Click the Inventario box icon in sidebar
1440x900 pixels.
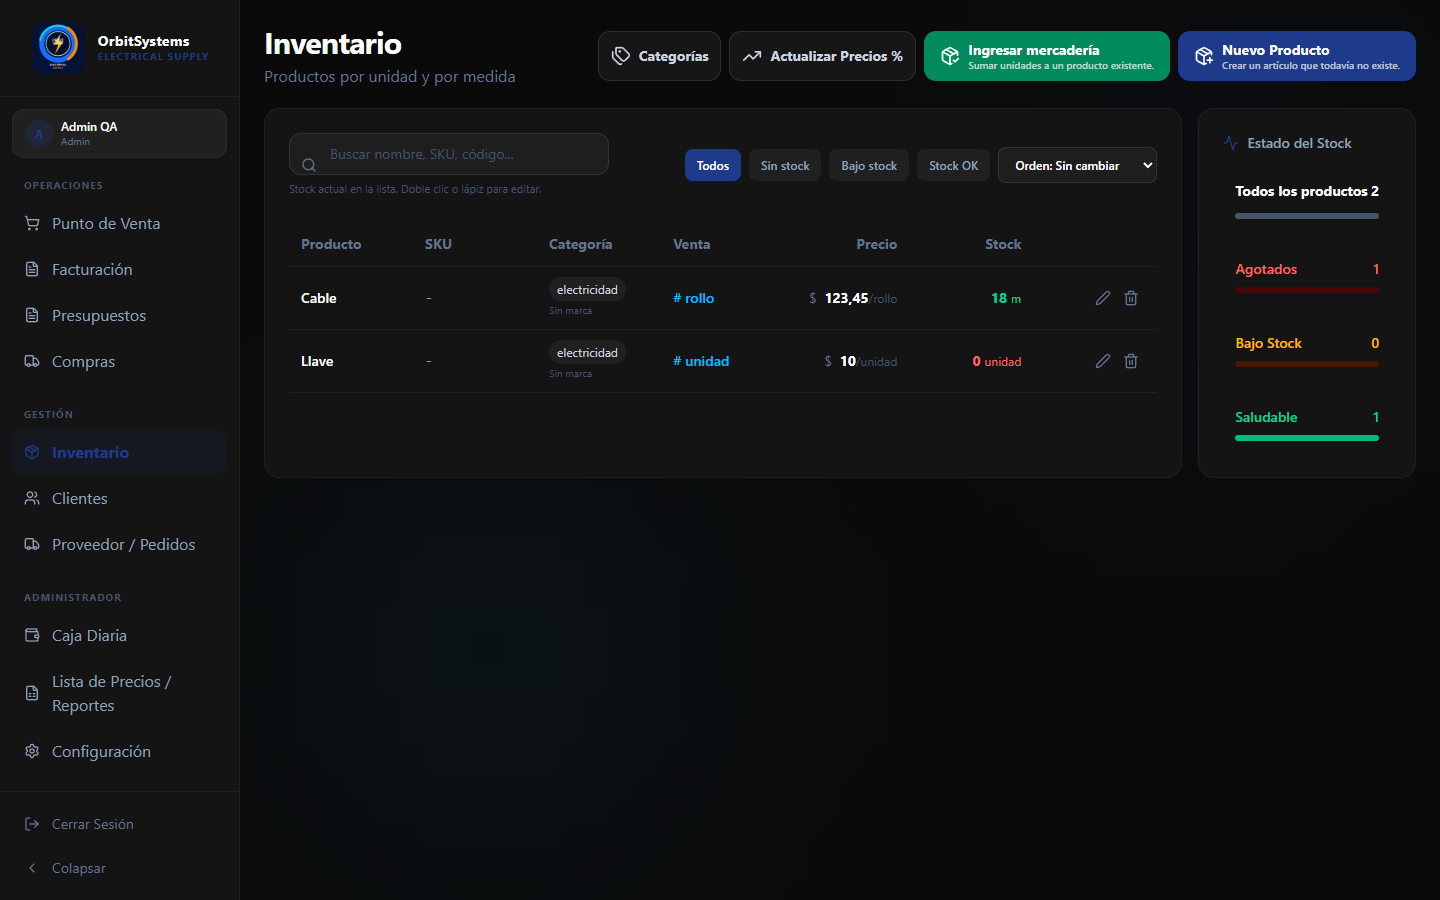coord(32,452)
